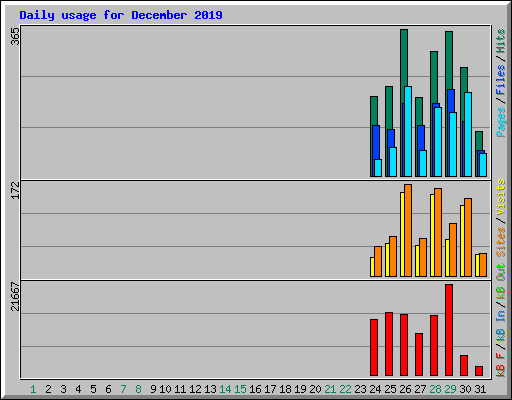This screenshot has width=512, height=400.
Task: Click the "Sites" legend label
Action: pyautogui.click(x=501, y=241)
